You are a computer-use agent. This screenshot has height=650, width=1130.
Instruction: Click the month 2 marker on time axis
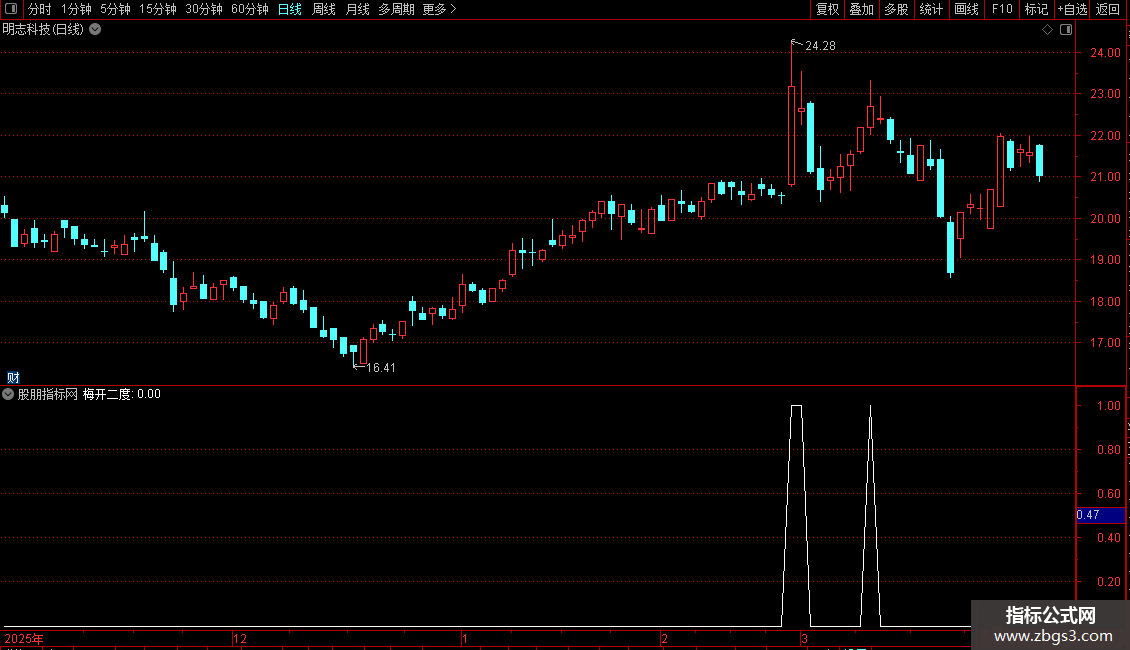[x=664, y=638]
